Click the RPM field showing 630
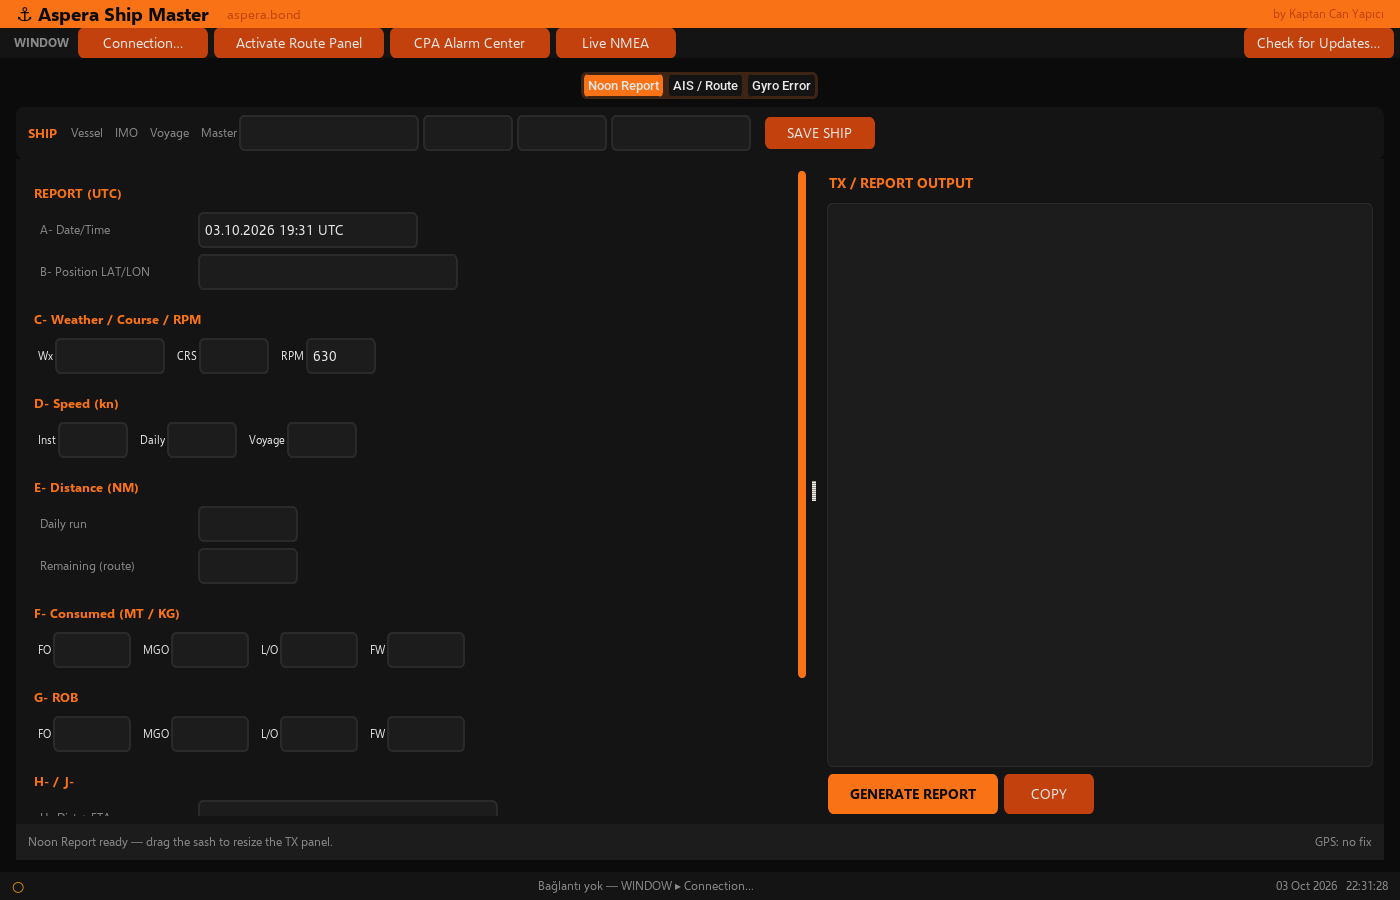1400x900 pixels. (x=341, y=356)
